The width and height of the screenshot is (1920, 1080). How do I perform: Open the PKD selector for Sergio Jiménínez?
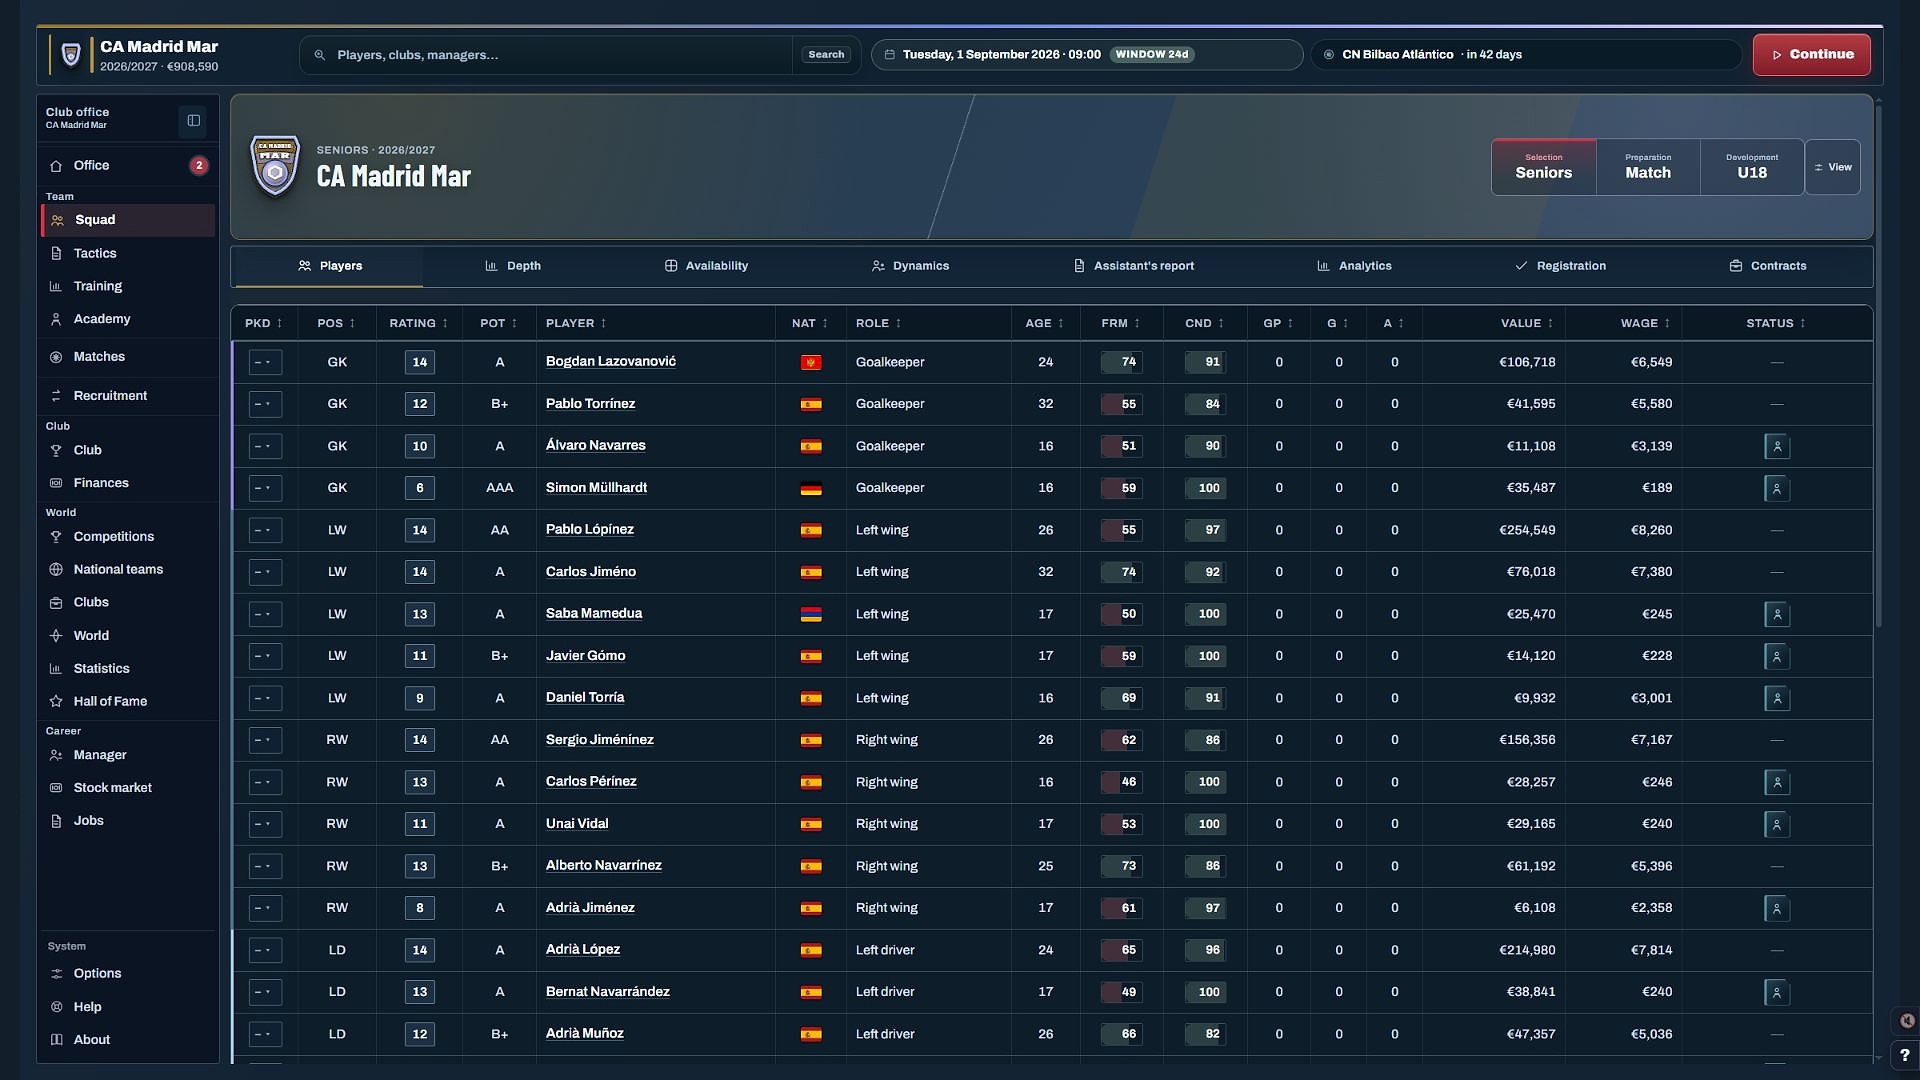(265, 740)
